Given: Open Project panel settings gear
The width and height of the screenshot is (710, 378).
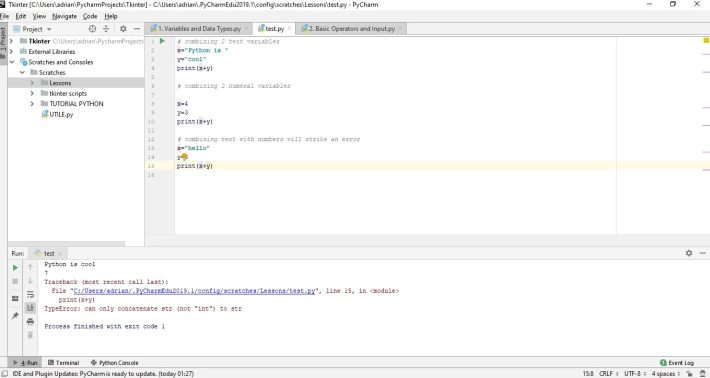Looking at the screenshot, I should [x=123, y=29].
